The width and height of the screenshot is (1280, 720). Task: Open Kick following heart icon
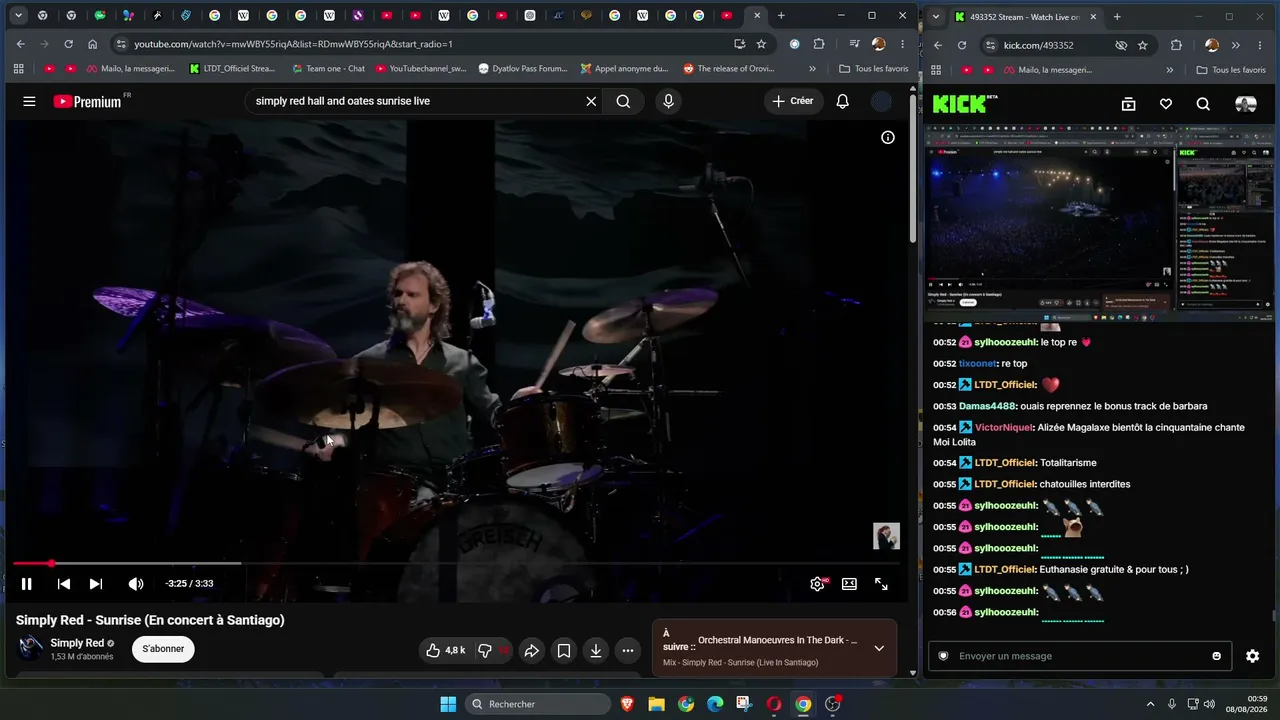1166,104
